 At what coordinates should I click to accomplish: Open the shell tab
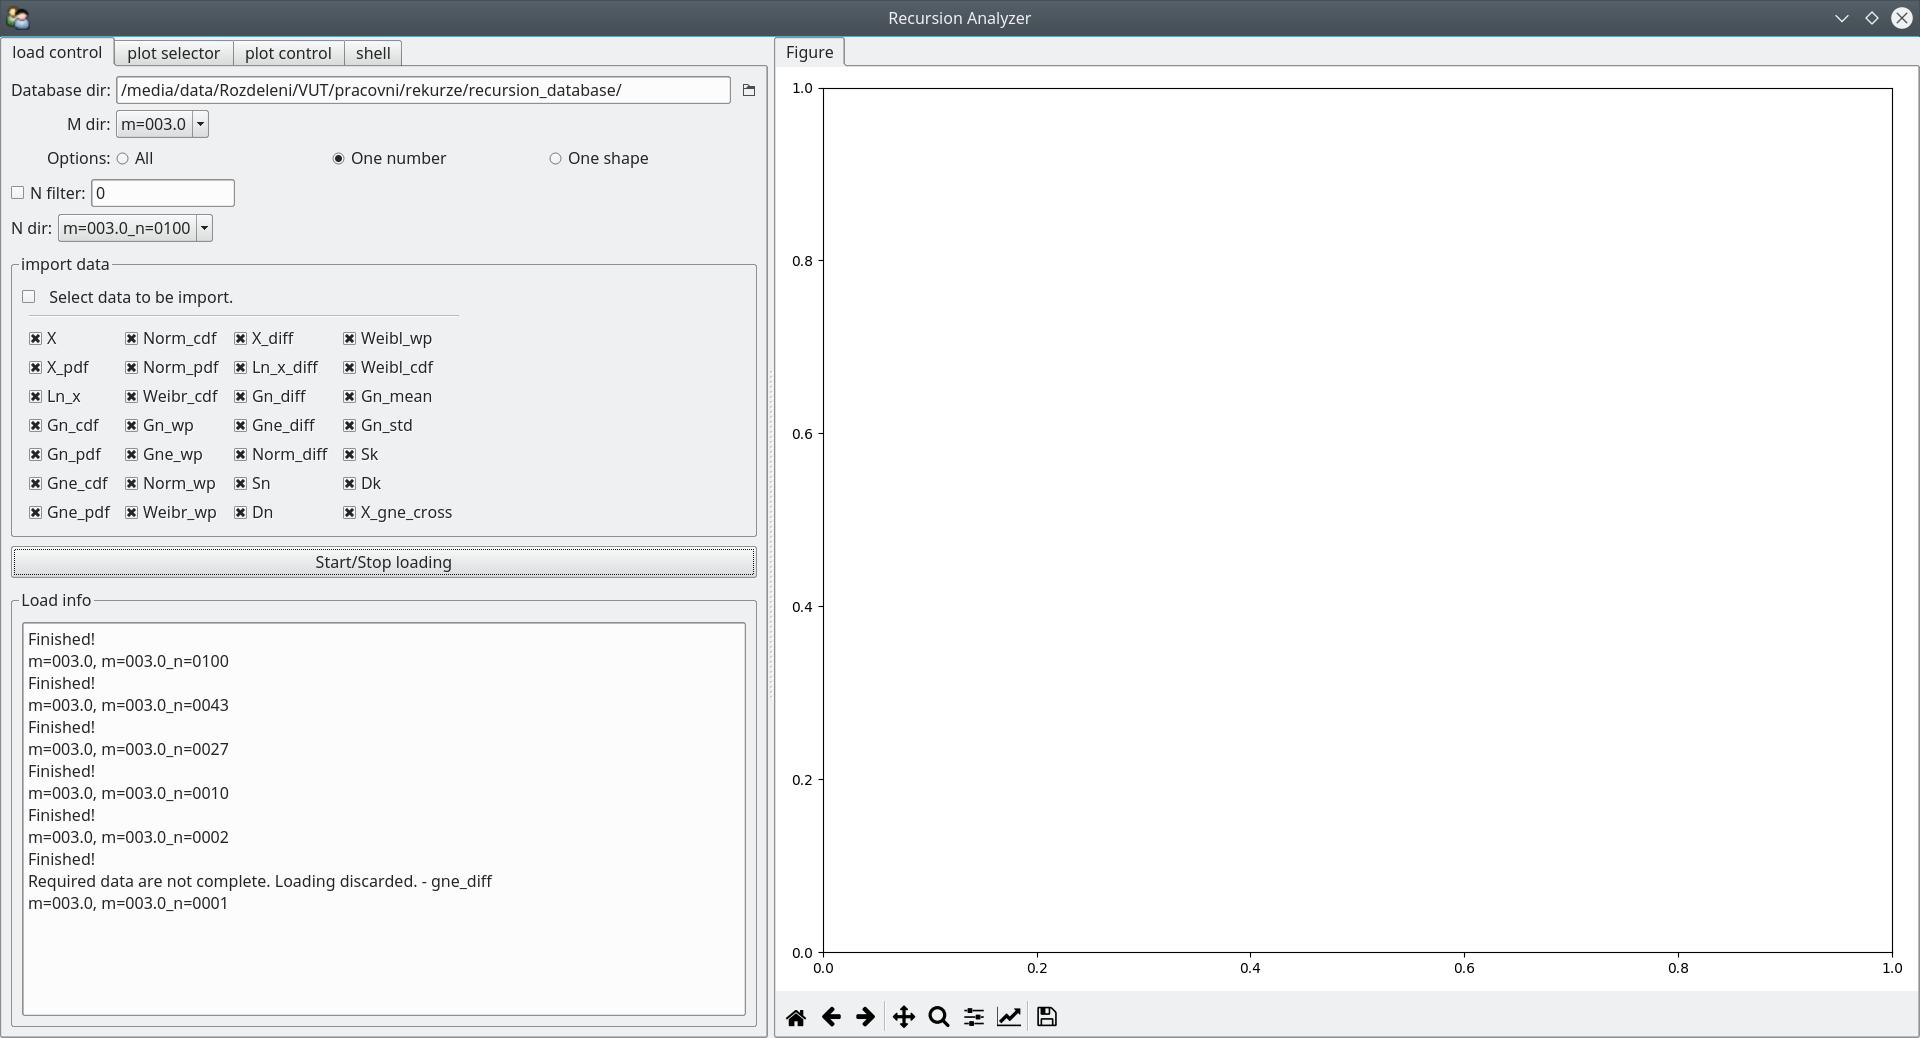pos(373,53)
